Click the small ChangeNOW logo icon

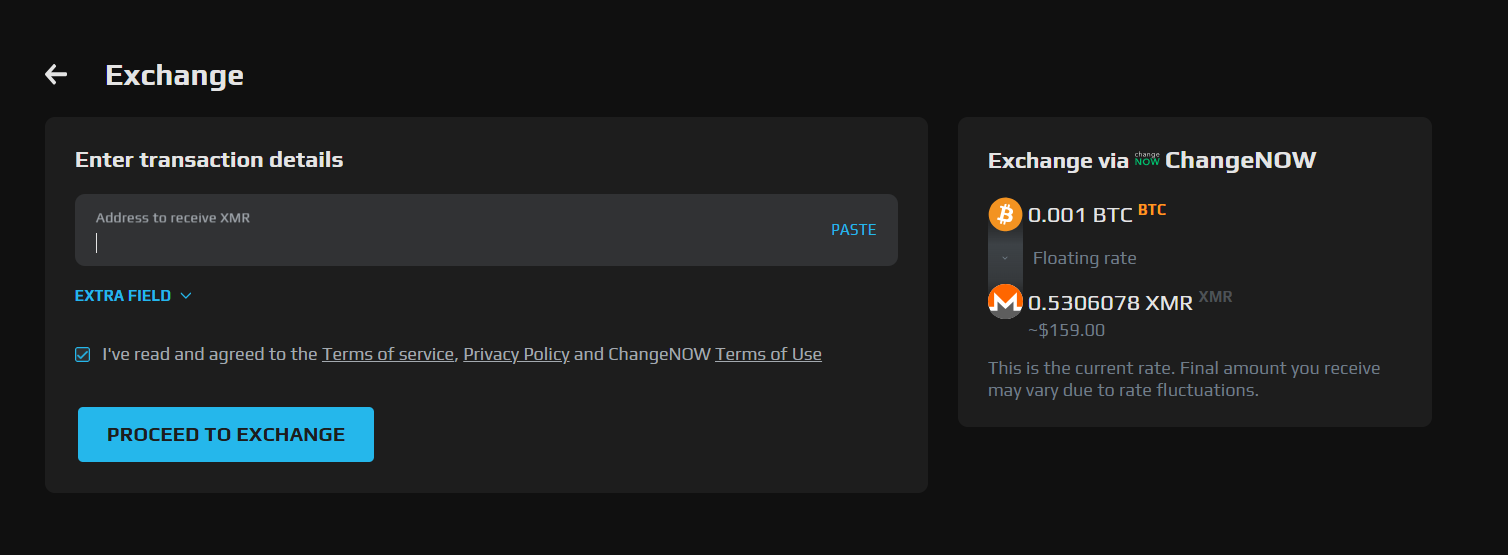pyautogui.click(x=1147, y=159)
